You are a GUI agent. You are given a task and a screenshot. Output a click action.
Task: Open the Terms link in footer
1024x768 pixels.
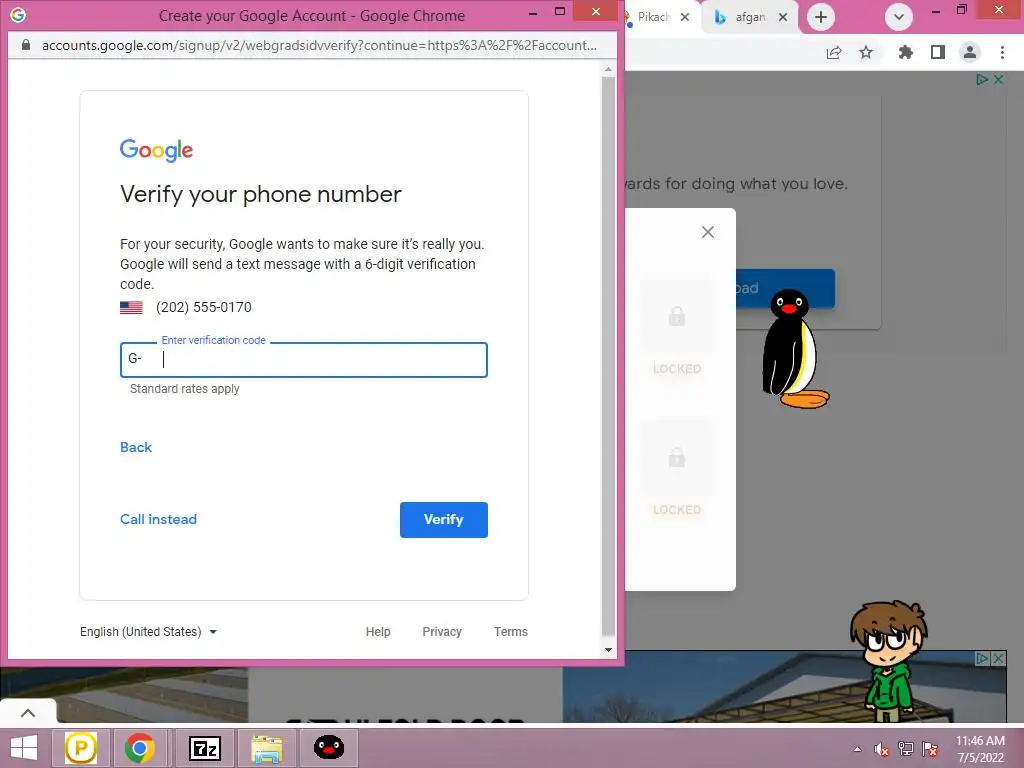pos(511,632)
